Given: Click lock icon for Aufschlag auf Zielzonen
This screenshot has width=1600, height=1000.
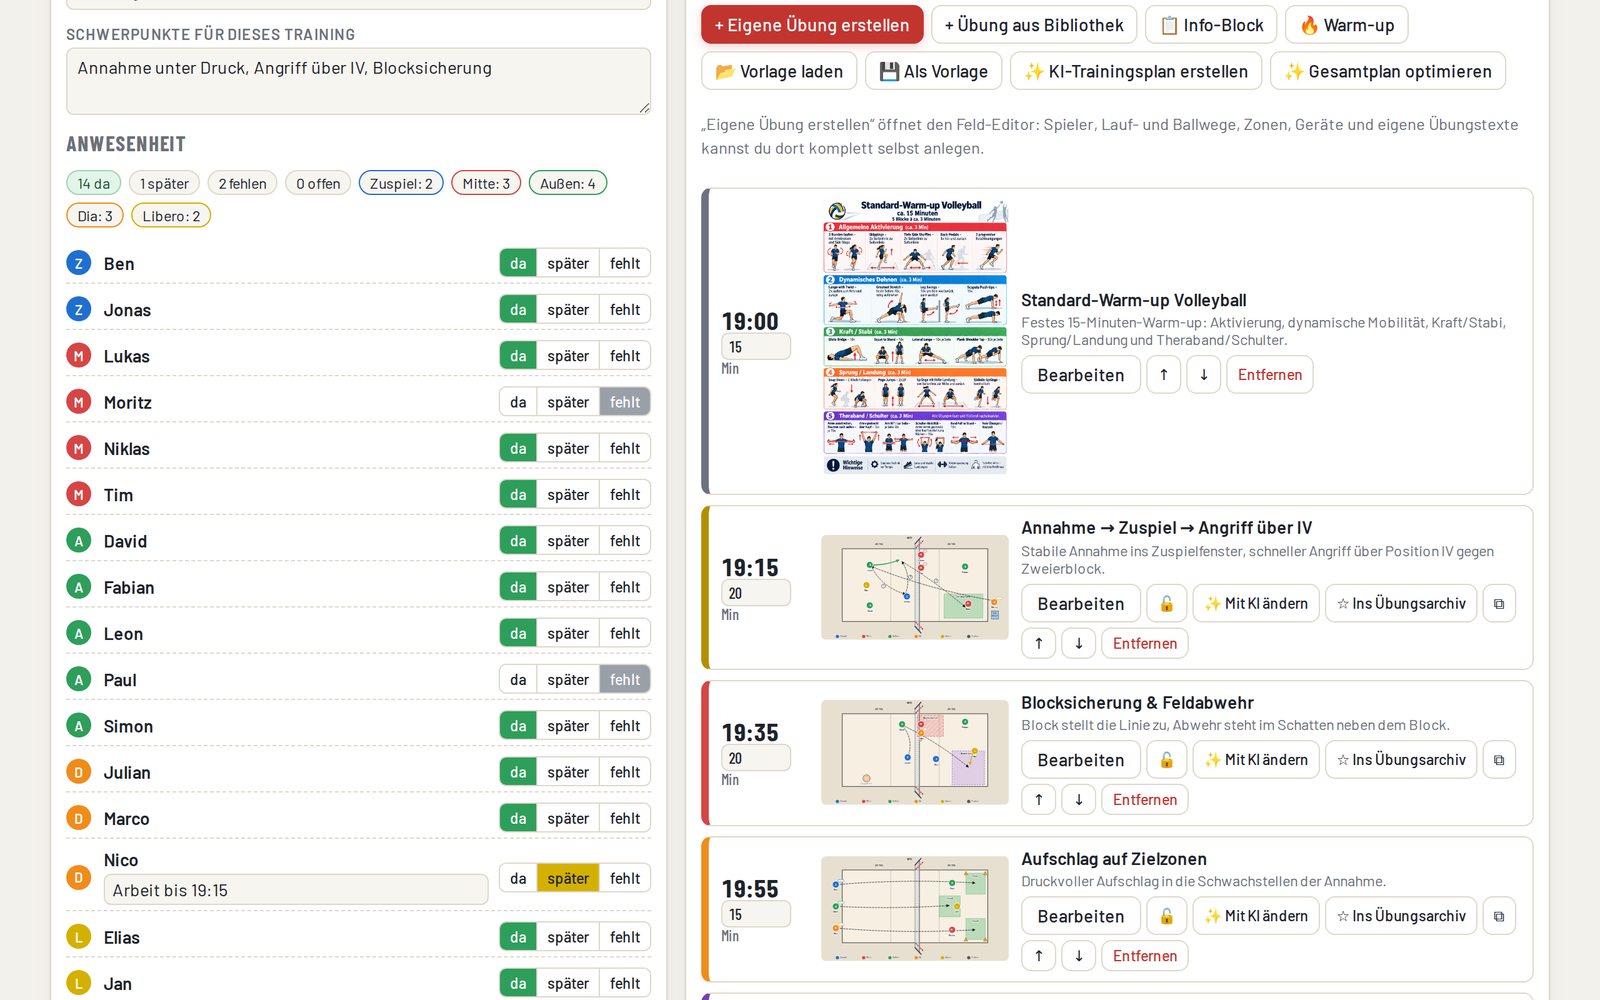Looking at the screenshot, I should [1166, 916].
